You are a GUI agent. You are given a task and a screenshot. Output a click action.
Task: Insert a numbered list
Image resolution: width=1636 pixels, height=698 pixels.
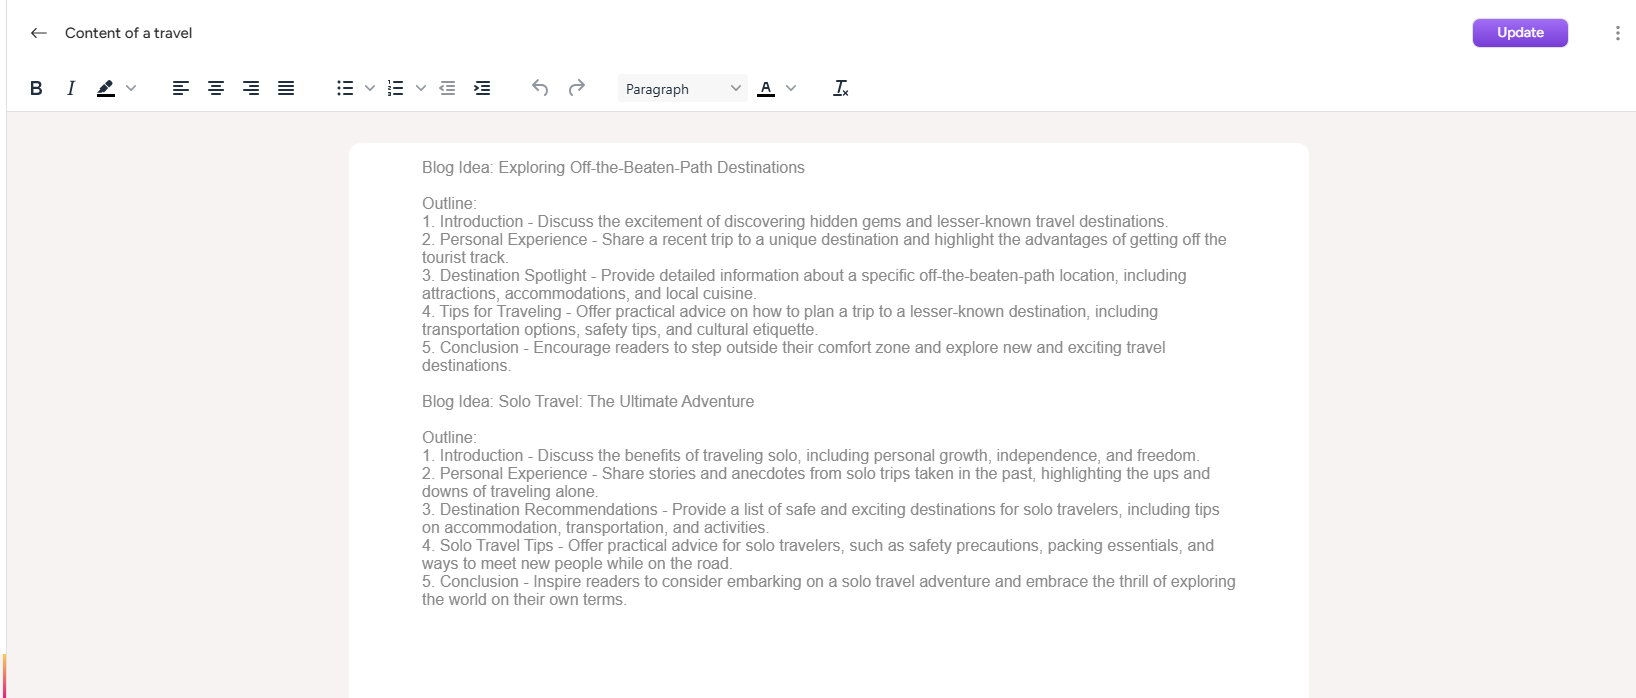pos(396,88)
